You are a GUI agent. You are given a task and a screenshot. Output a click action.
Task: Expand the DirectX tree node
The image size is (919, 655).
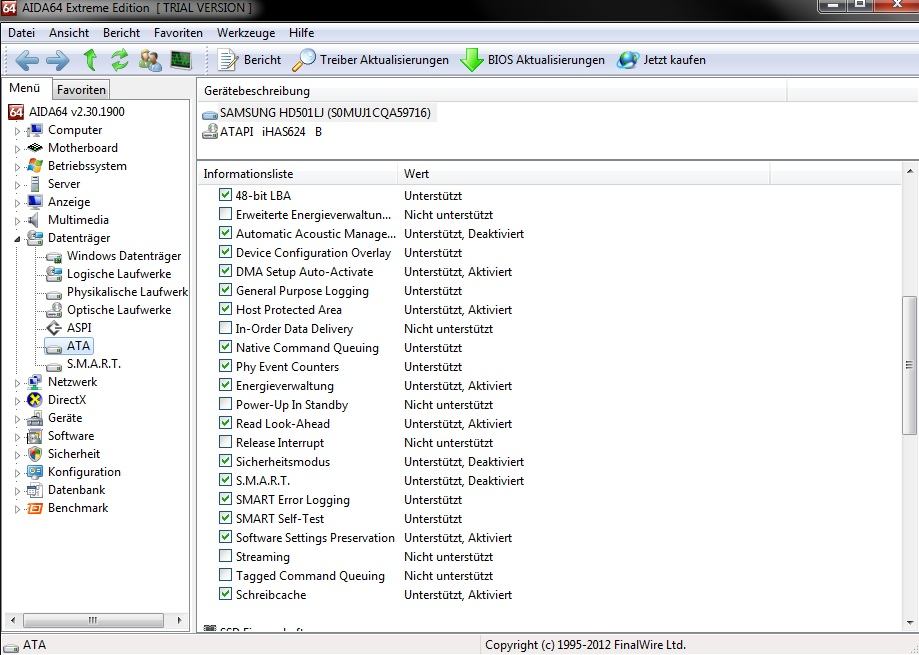coord(18,401)
